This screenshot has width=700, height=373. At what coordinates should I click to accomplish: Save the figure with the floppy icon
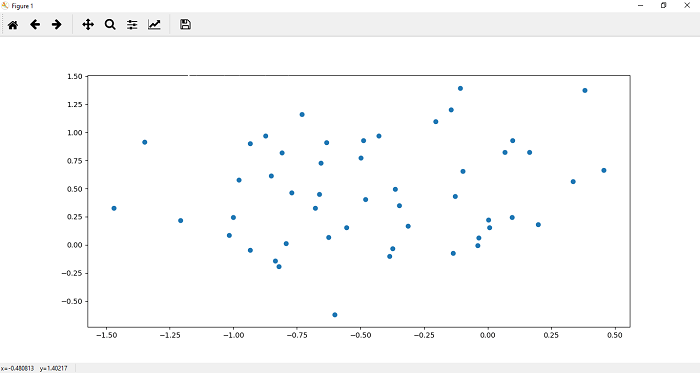point(185,25)
